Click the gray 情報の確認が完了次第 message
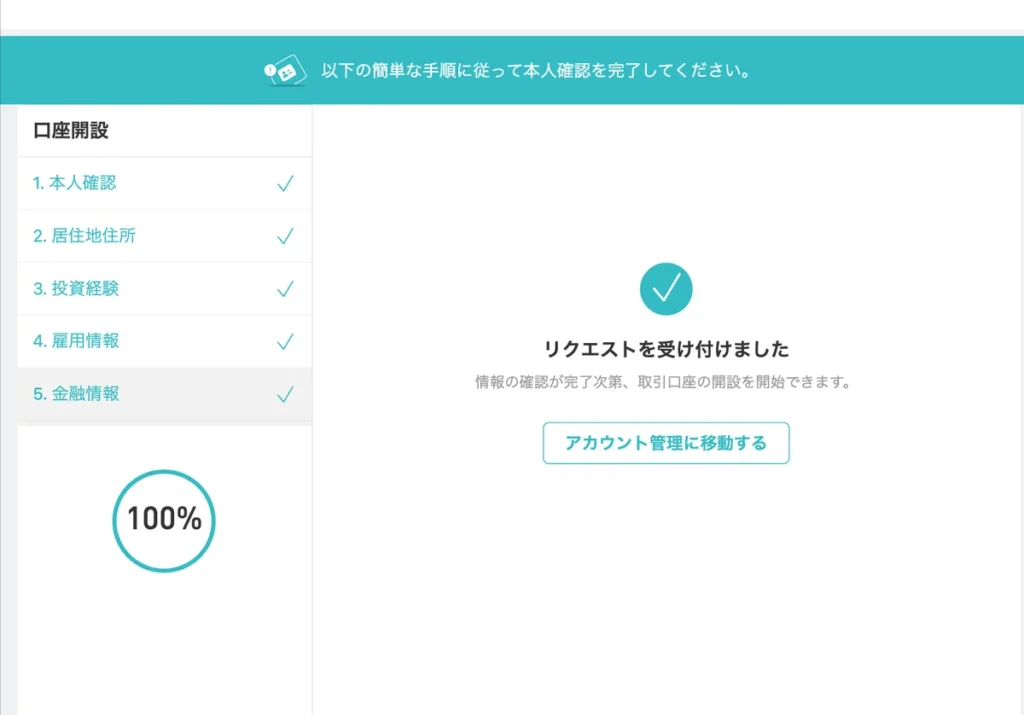This screenshot has height=715, width=1024. [x=666, y=383]
